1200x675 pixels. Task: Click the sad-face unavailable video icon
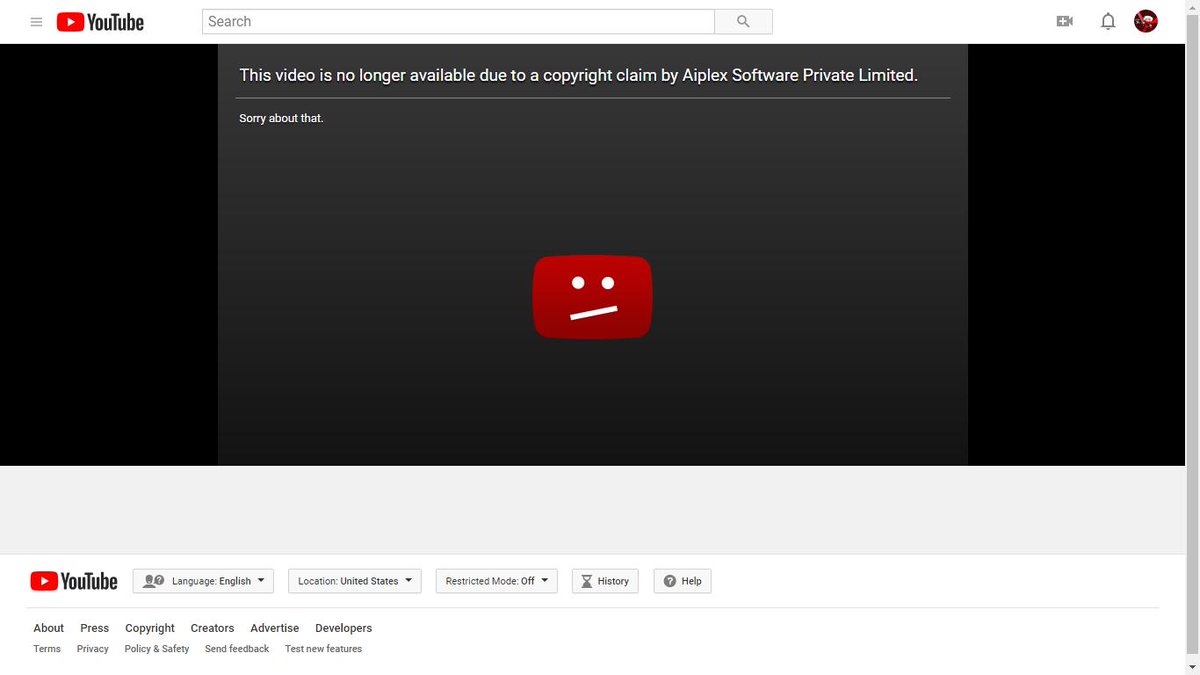[592, 297]
